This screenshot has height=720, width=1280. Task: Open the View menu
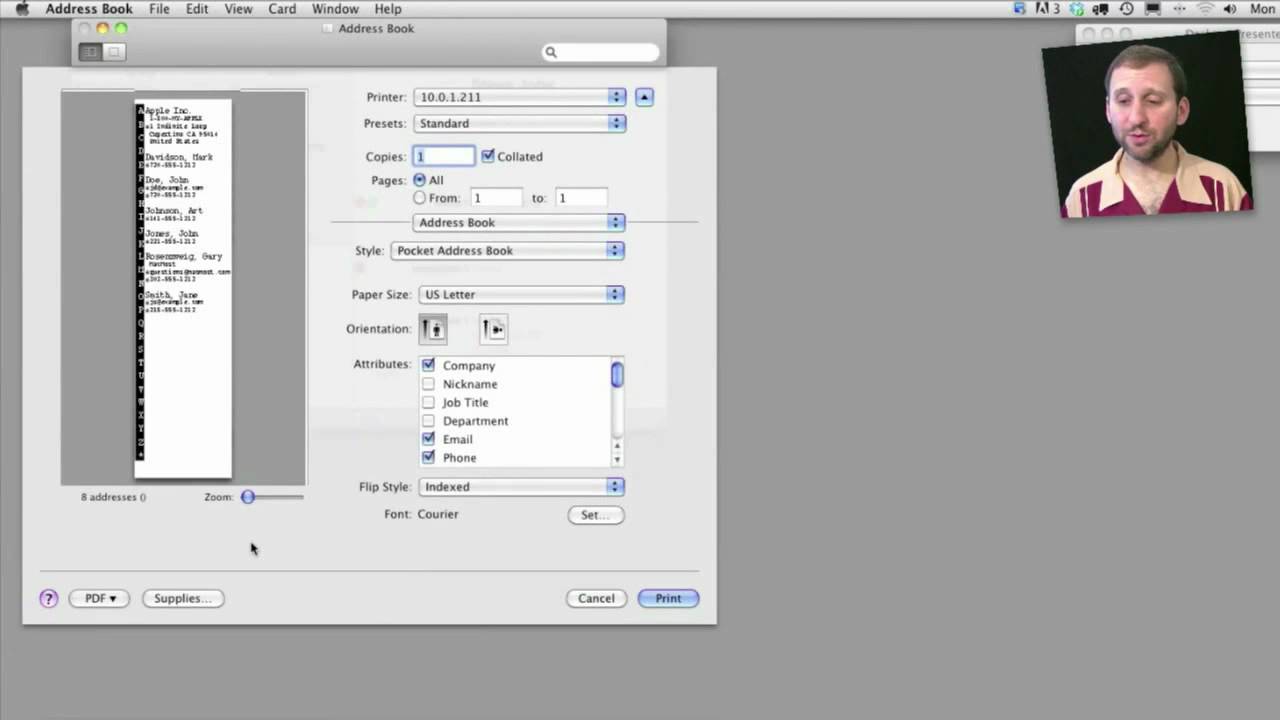click(238, 9)
